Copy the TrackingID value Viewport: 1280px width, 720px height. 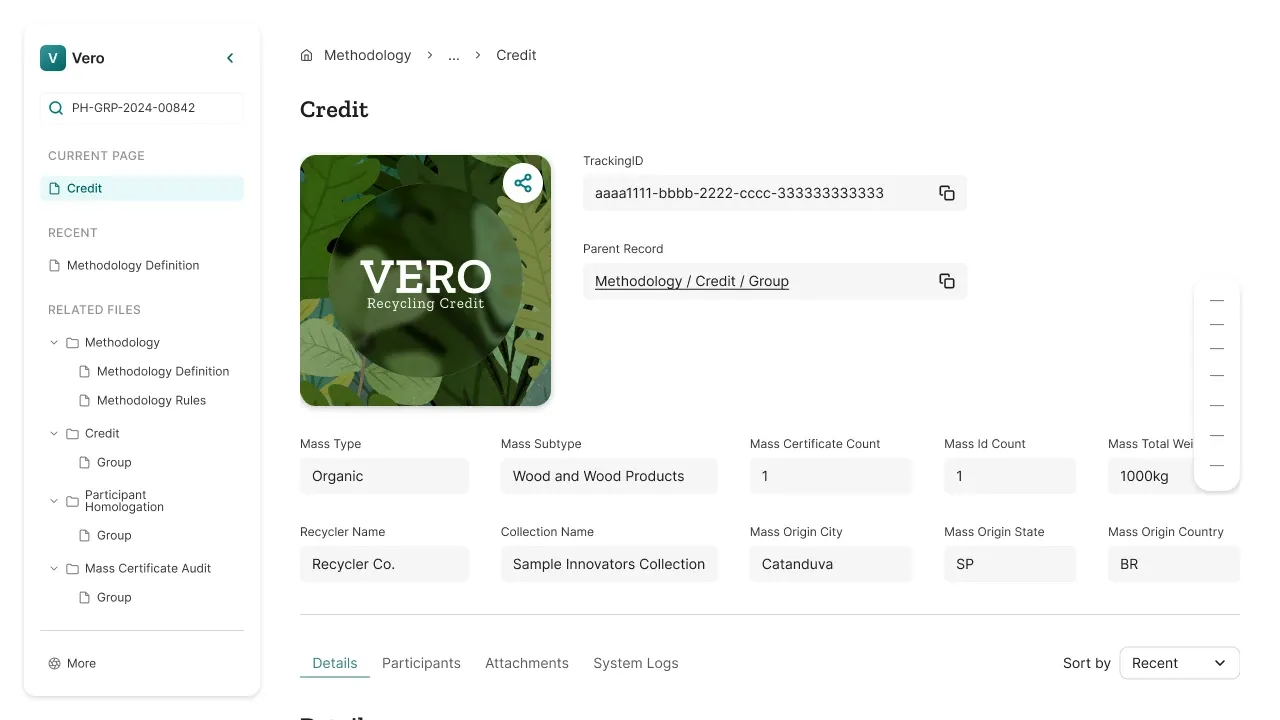click(x=946, y=193)
